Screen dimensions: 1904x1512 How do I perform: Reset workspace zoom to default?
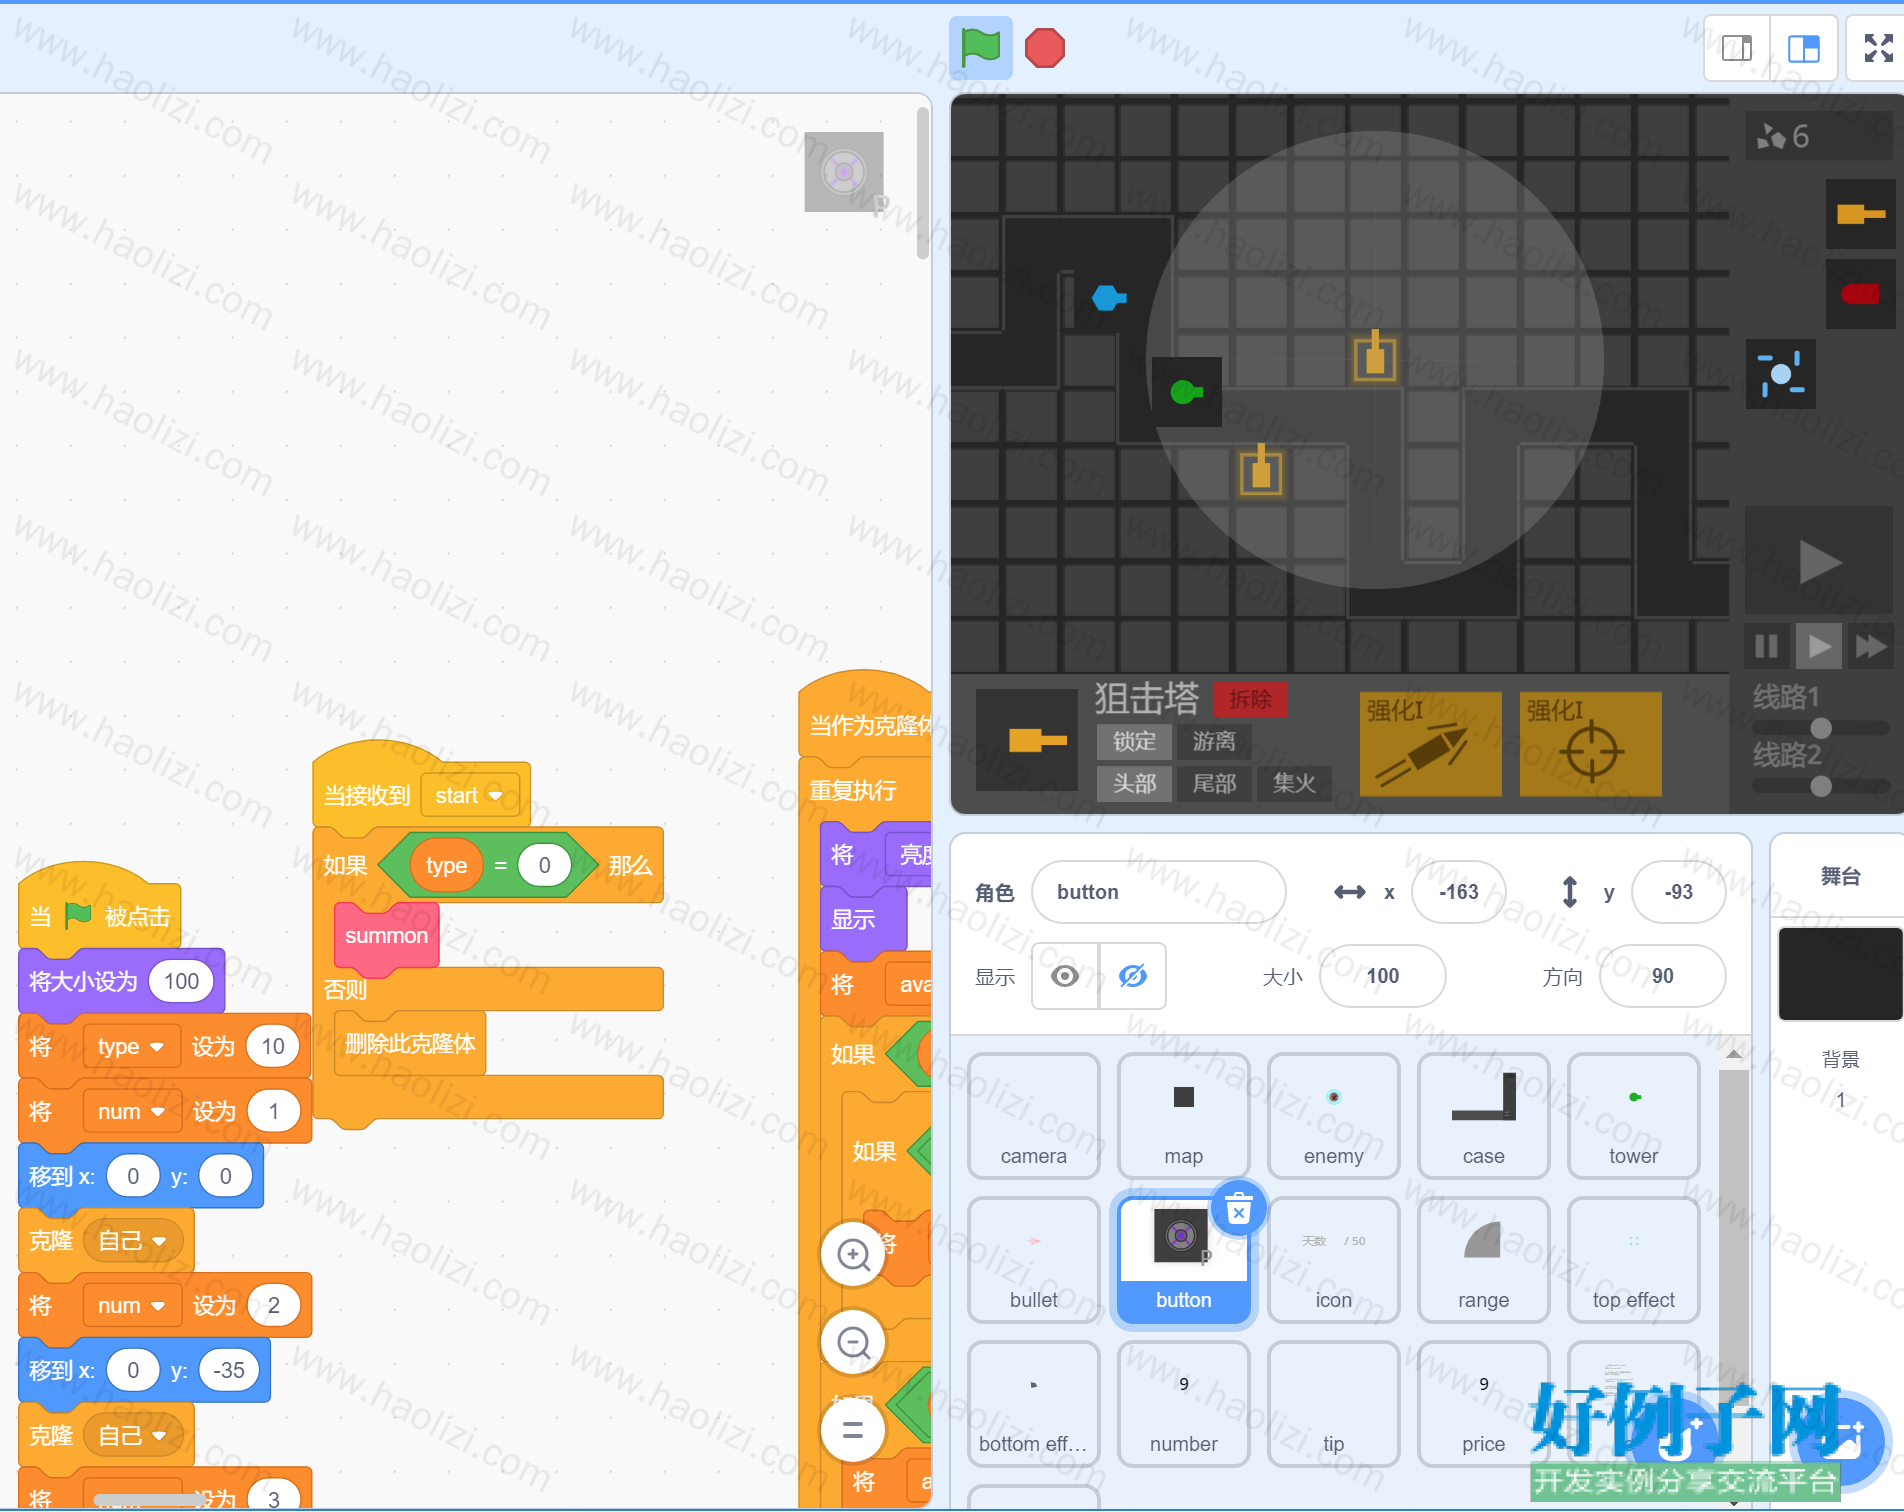click(x=853, y=1430)
